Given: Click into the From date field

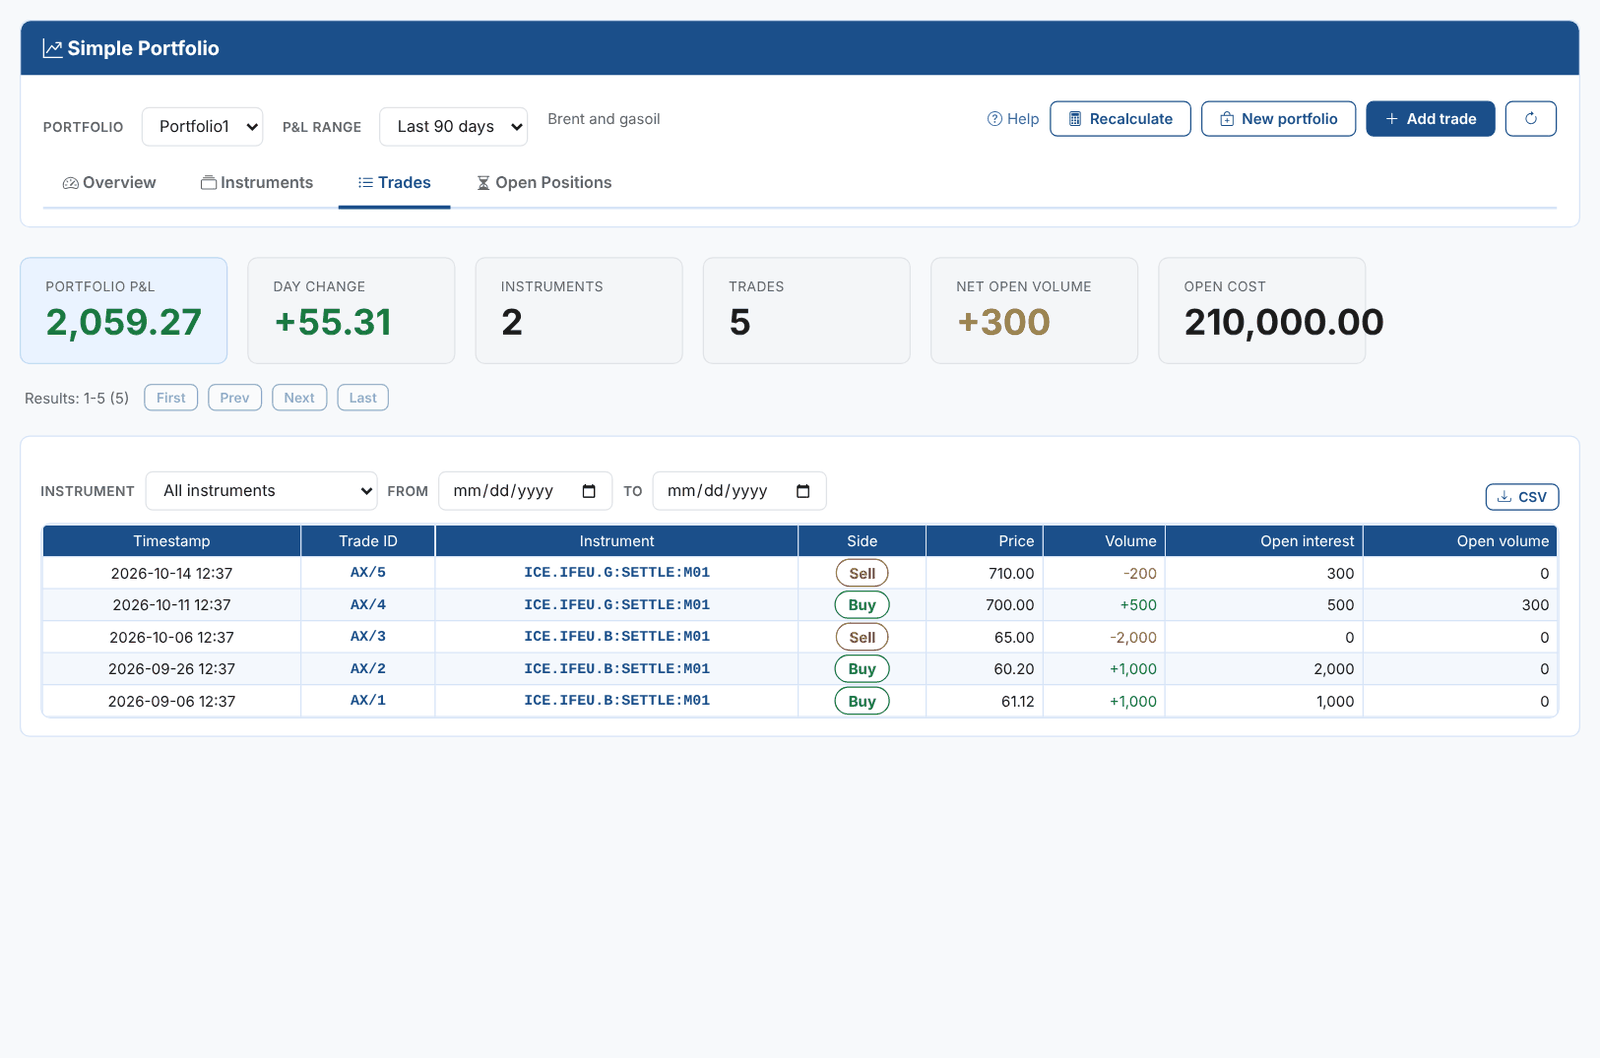Looking at the screenshot, I should (x=525, y=491).
